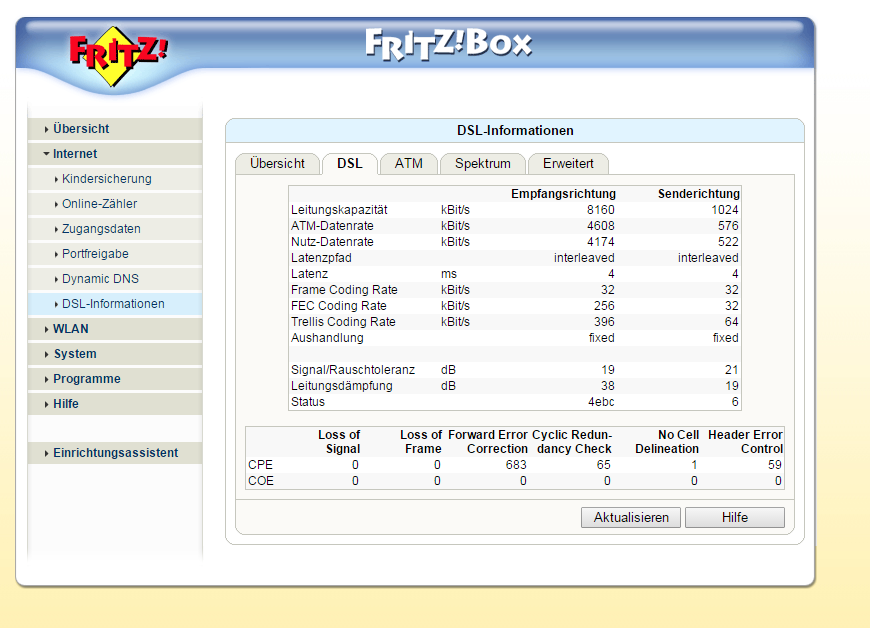This screenshot has height=639, width=877.
Task: Select Nutz-Datenrate value 4174
Action: [x=601, y=242]
